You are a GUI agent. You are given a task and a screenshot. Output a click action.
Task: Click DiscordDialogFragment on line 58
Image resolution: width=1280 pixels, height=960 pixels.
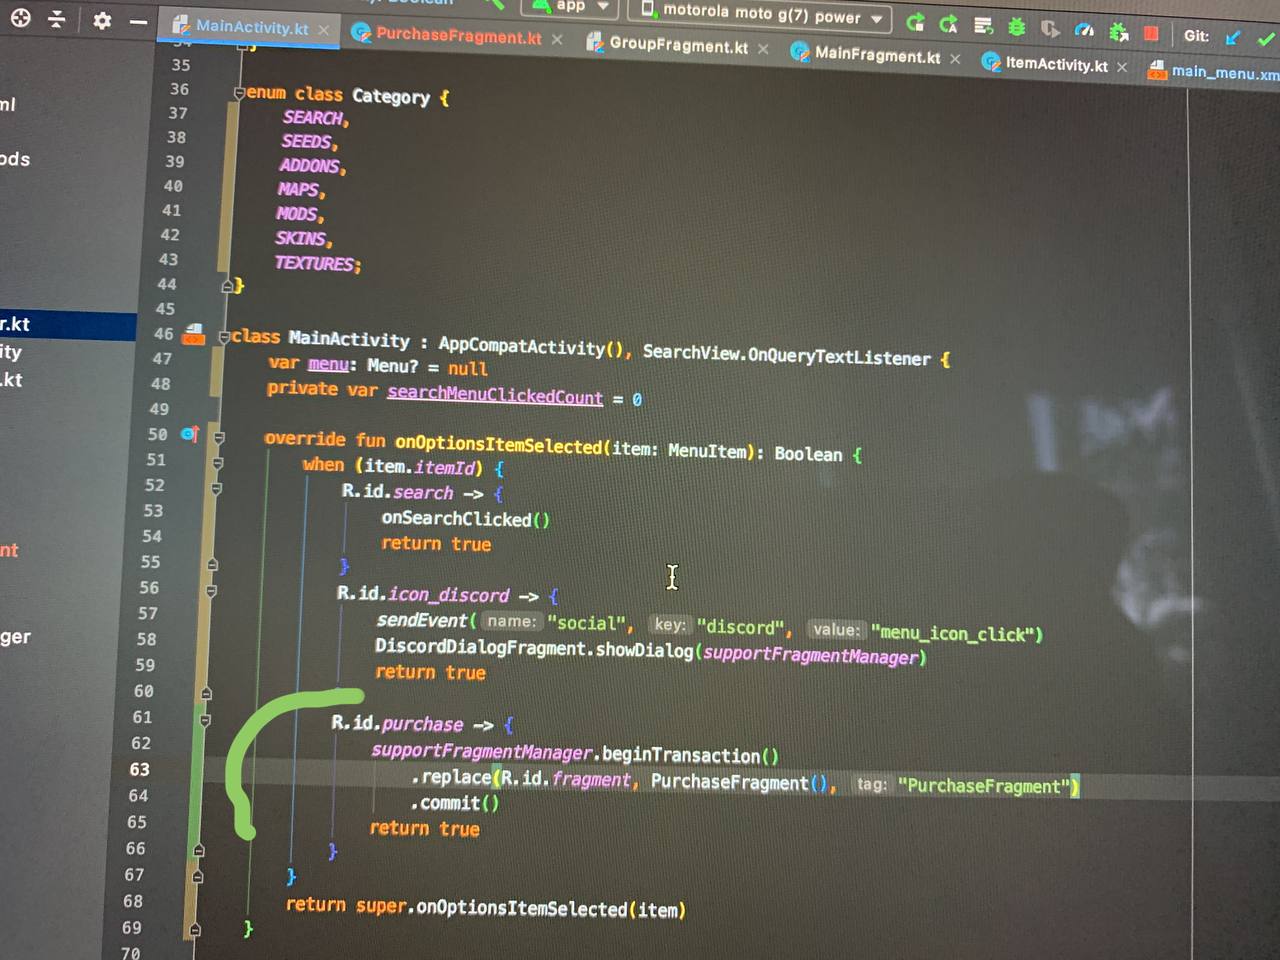(x=480, y=647)
